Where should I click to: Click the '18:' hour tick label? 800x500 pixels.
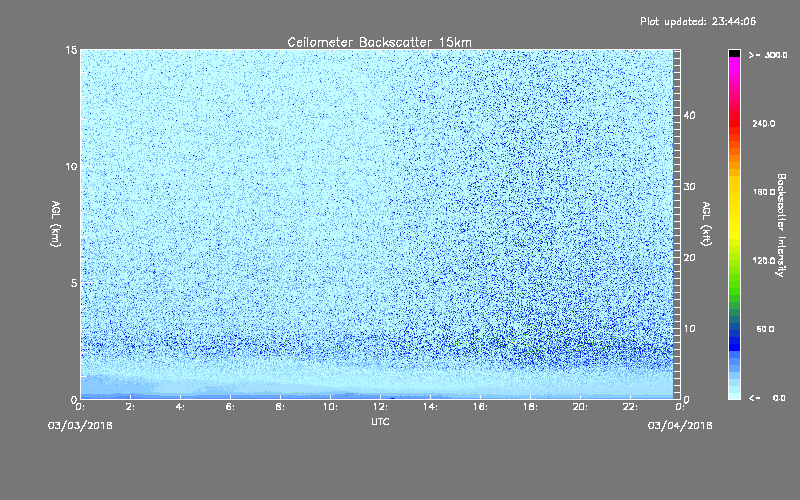(530, 407)
